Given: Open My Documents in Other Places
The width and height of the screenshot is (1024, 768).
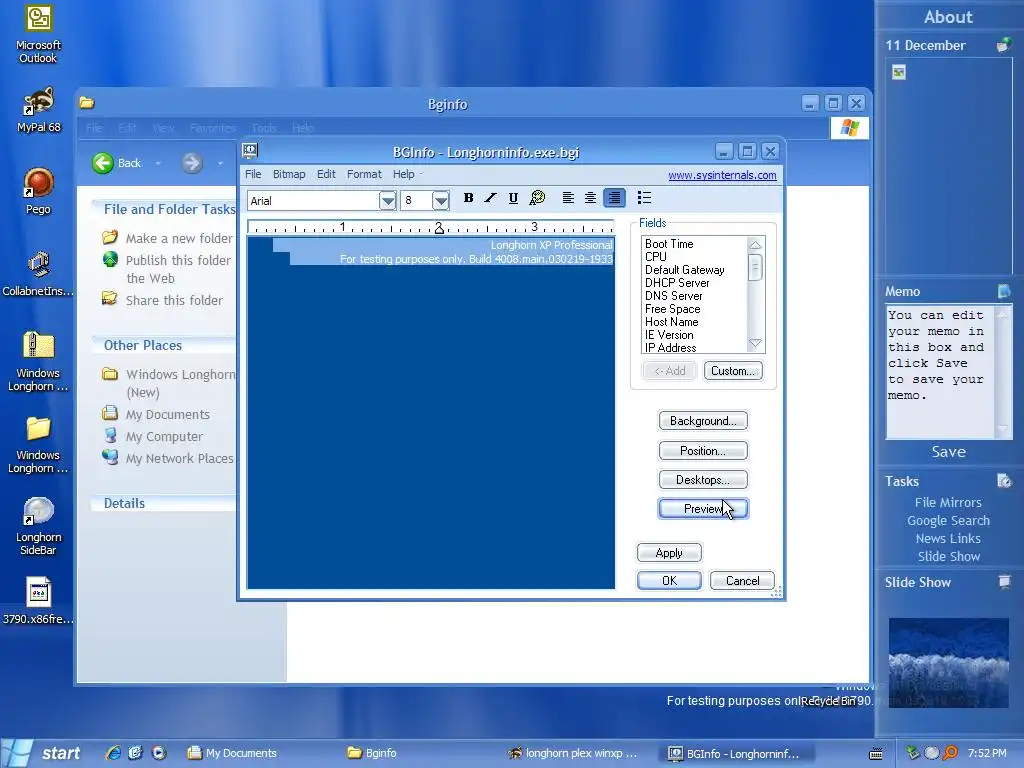Looking at the screenshot, I should [157, 415].
